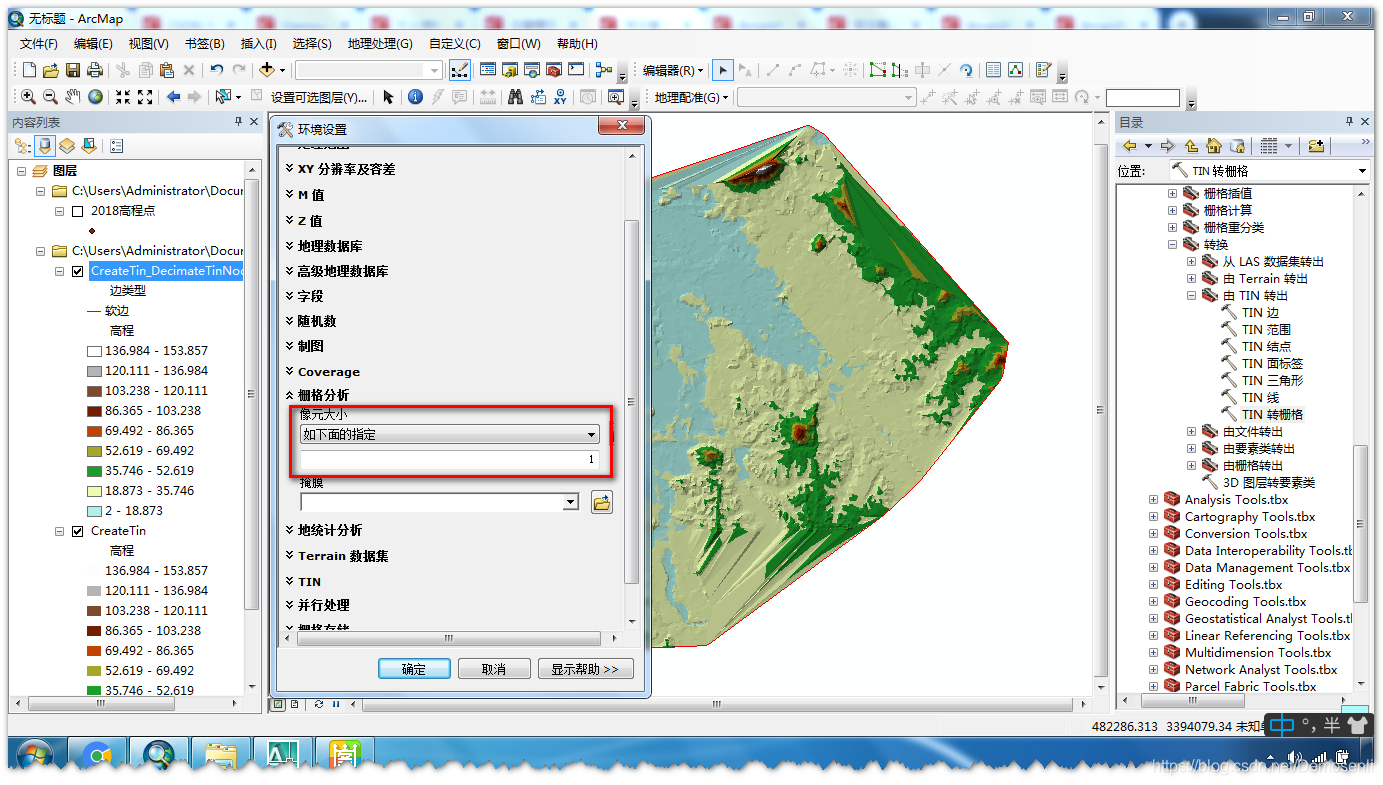The width and height of the screenshot is (1383, 785).
Task: Open the 帮助(H) menu
Action: tap(577, 44)
